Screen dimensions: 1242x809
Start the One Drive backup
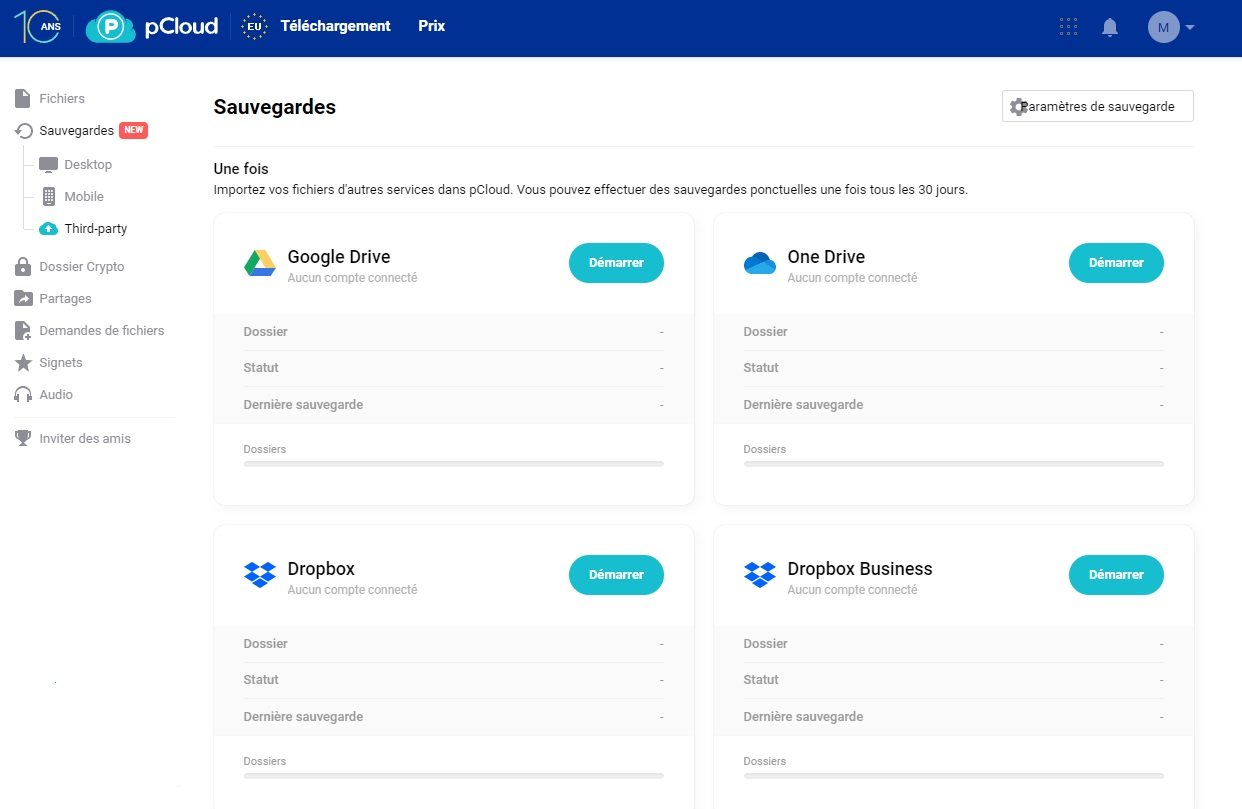(x=1116, y=263)
